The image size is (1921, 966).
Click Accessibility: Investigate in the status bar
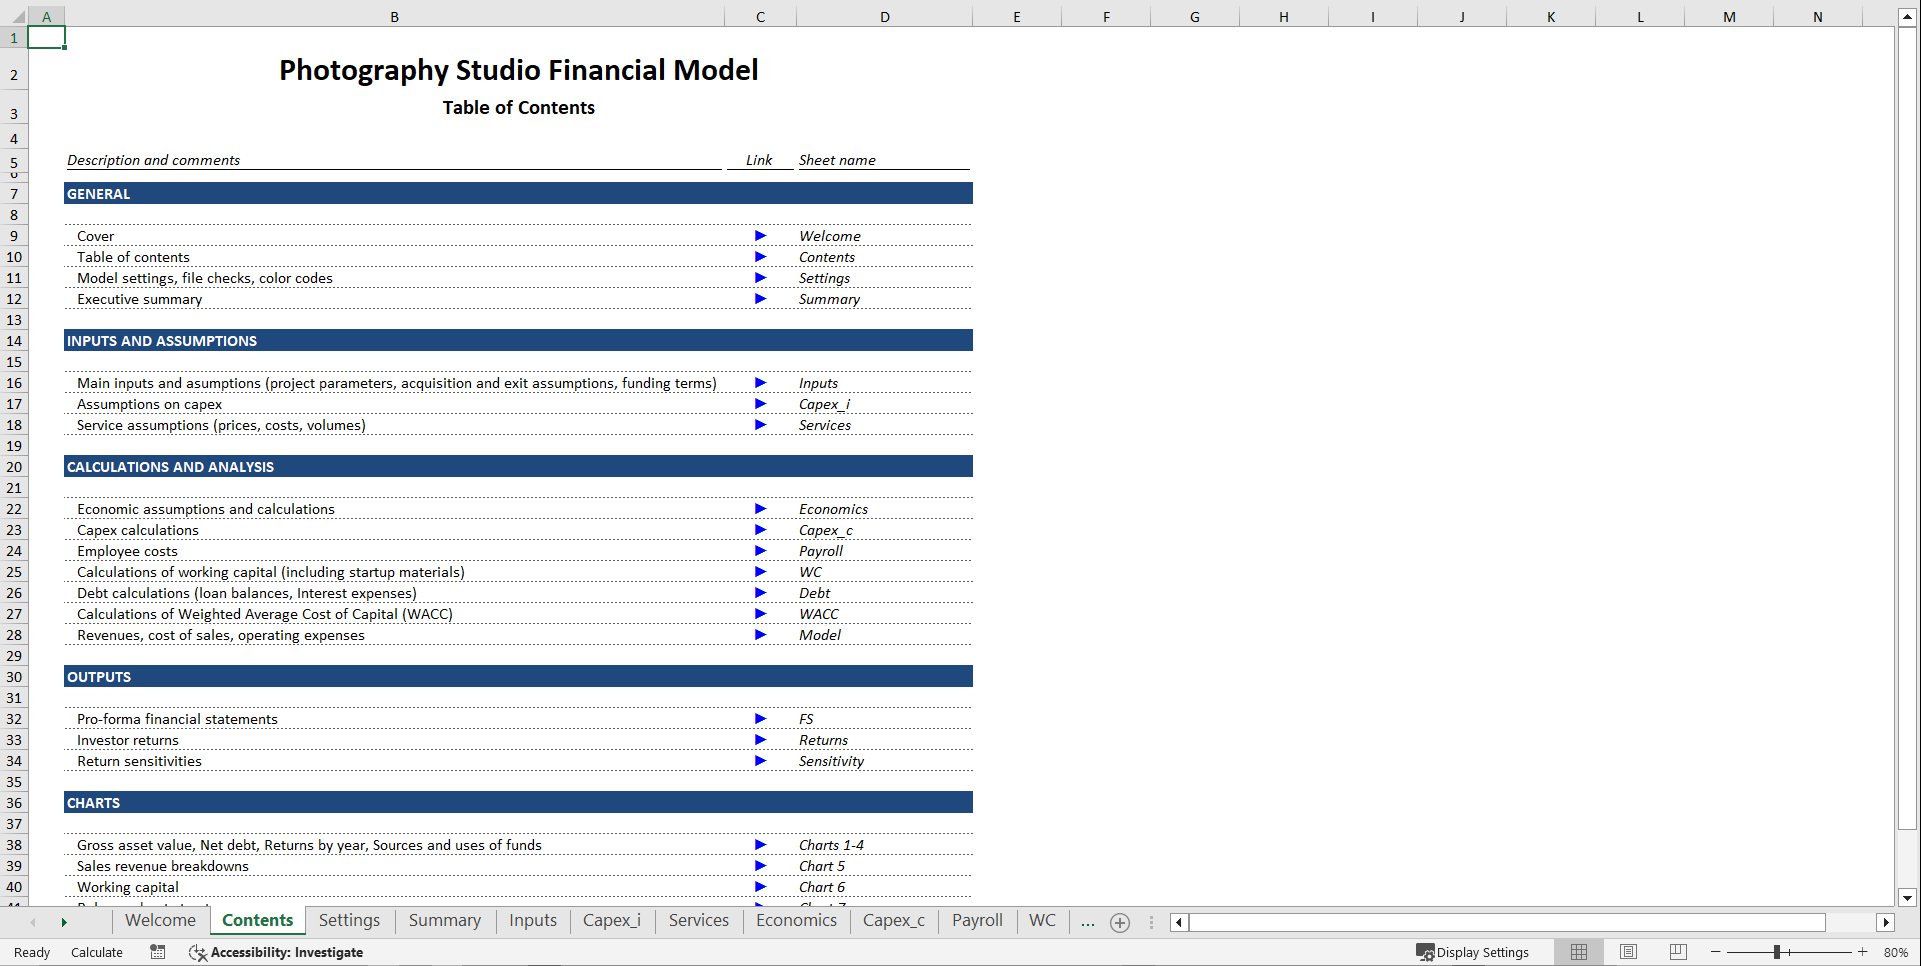pos(287,952)
